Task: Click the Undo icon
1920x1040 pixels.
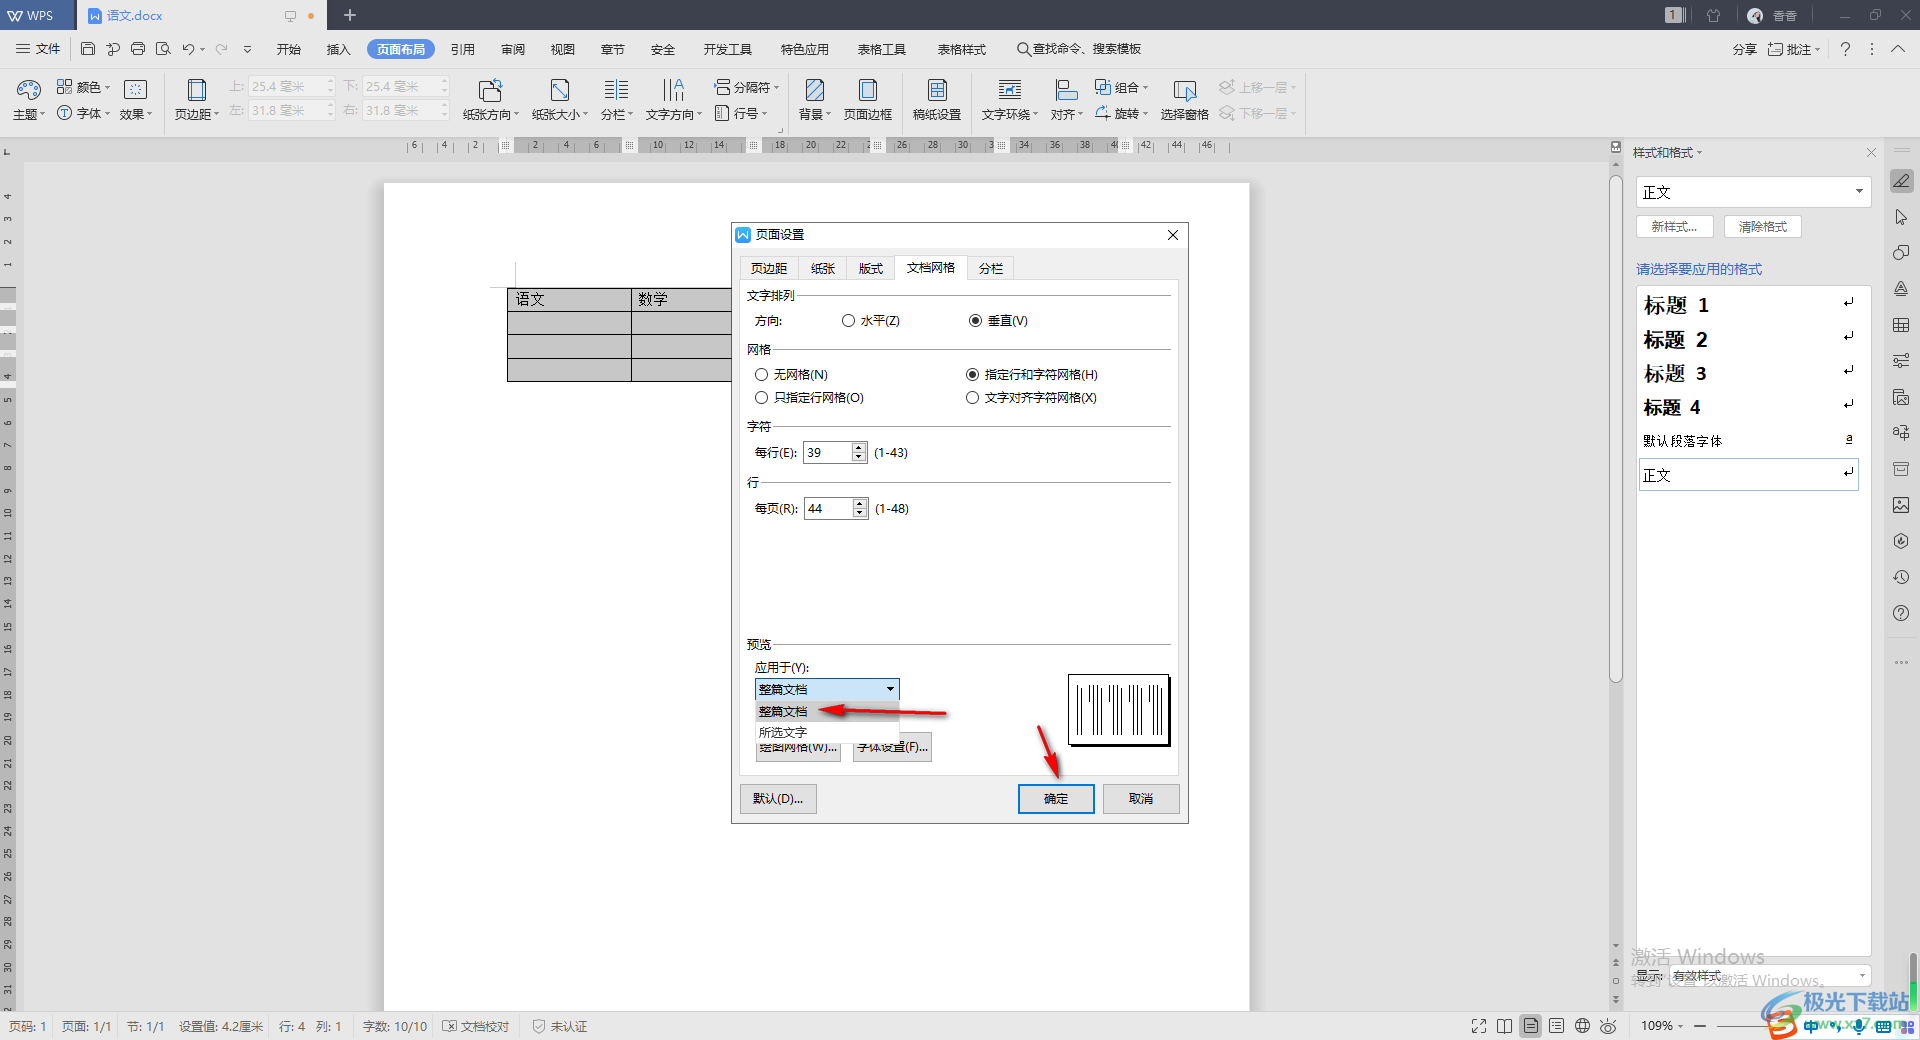Action: [188, 49]
